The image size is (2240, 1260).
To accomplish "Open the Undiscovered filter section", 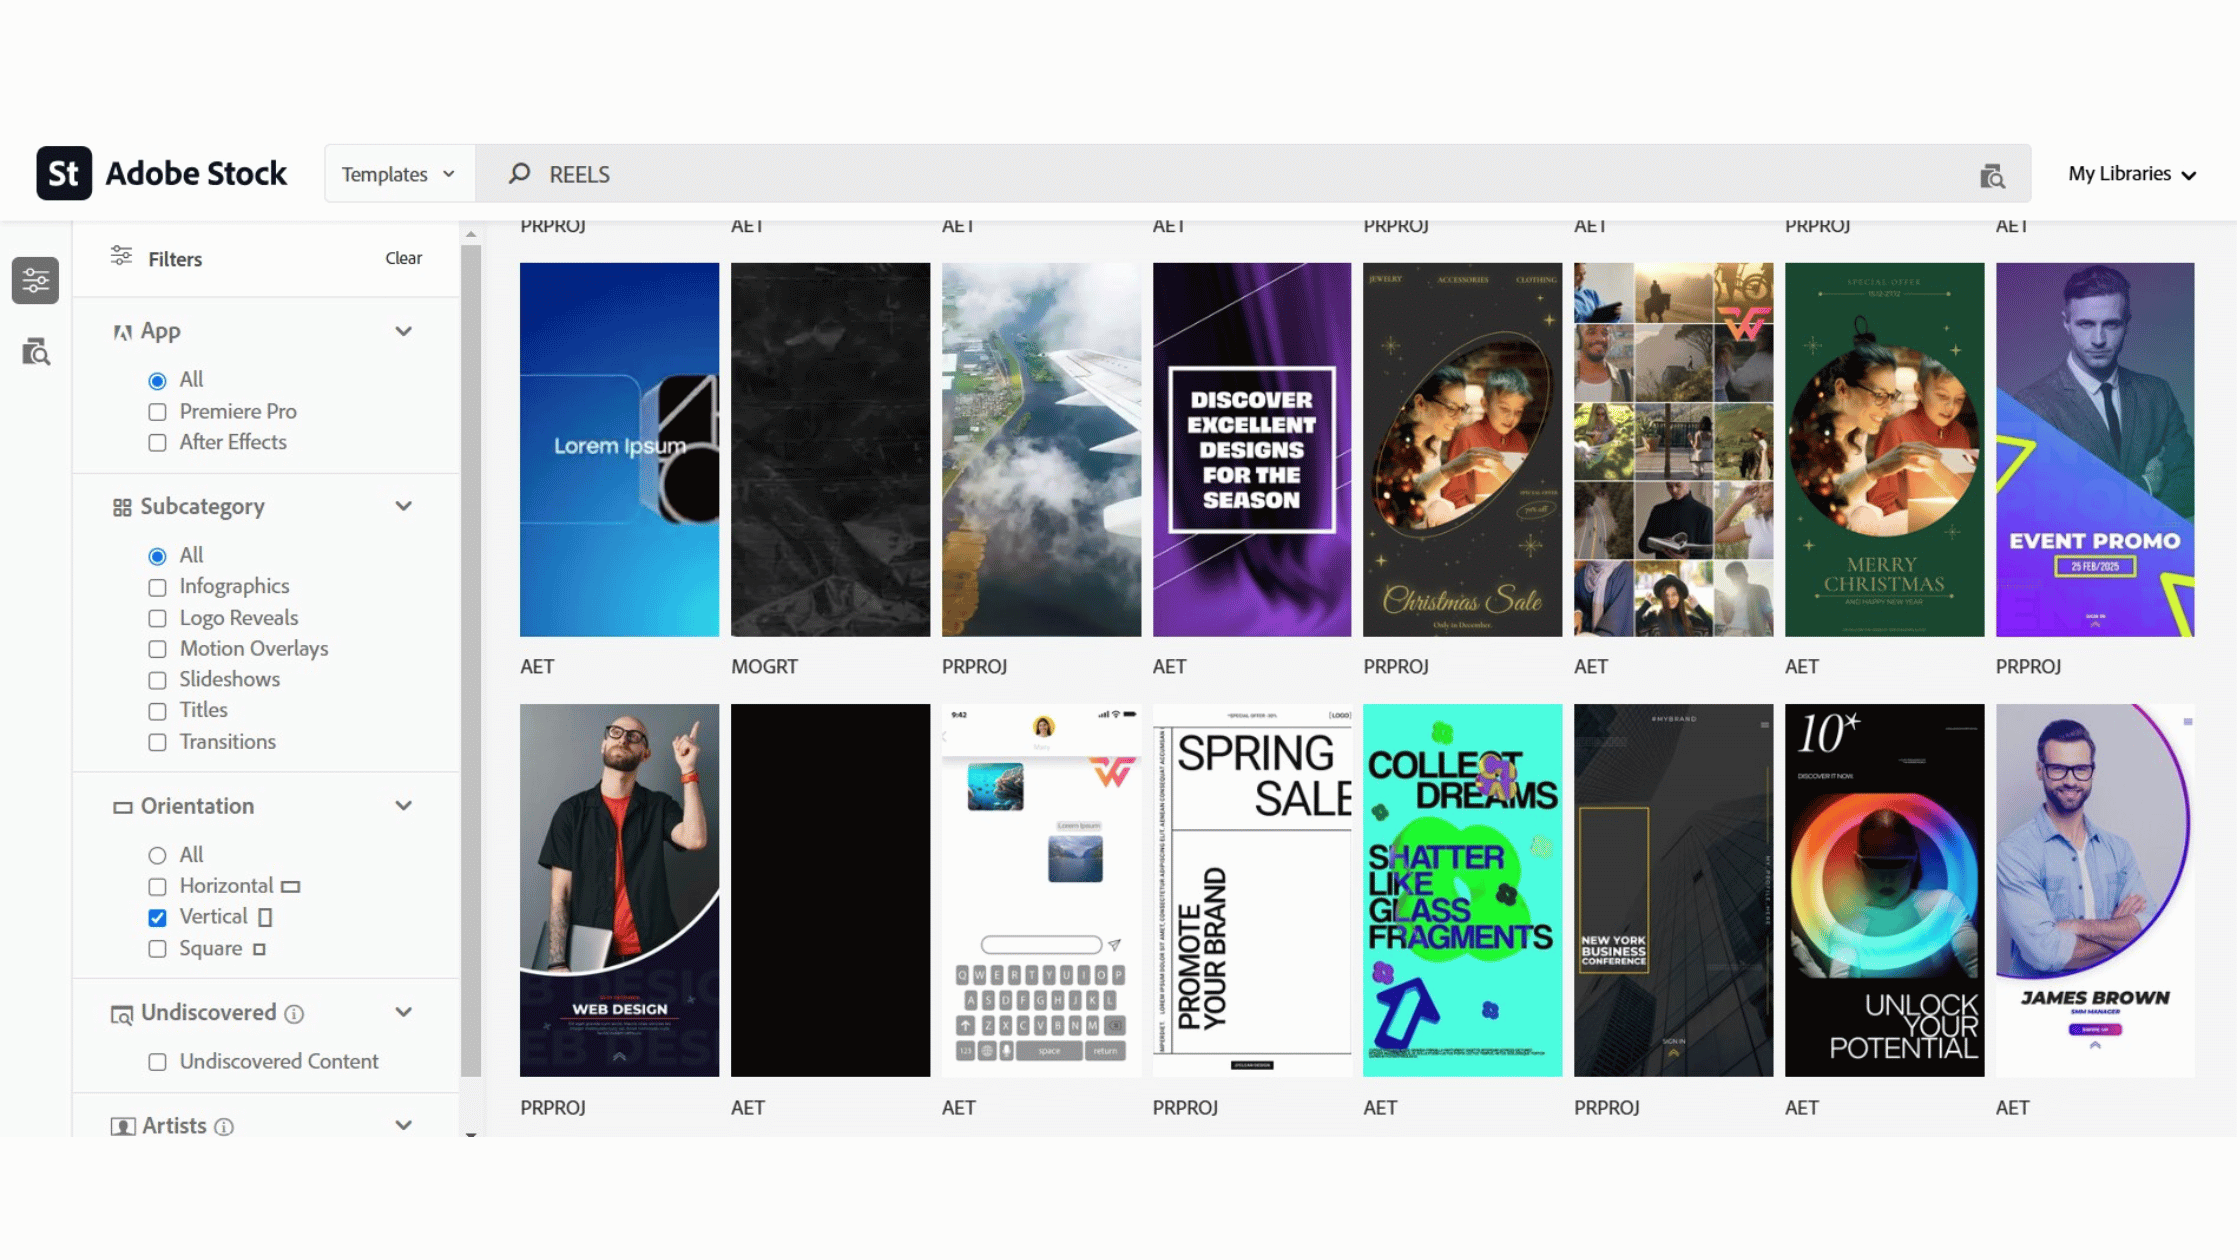I will pyautogui.click(x=404, y=1012).
